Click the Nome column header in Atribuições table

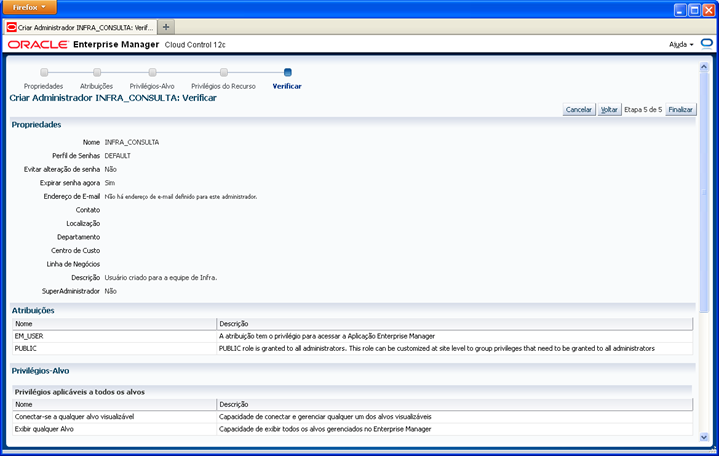tap(114, 324)
